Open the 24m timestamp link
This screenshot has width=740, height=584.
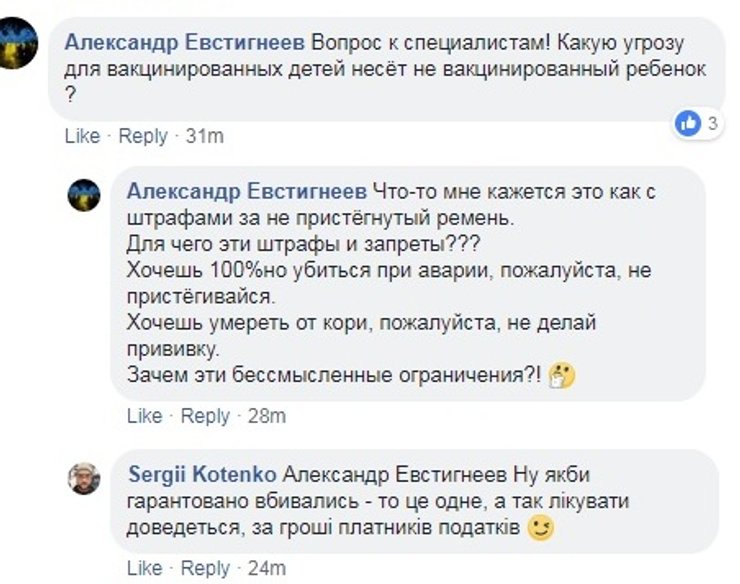pyautogui.click(x=267, y=568)
